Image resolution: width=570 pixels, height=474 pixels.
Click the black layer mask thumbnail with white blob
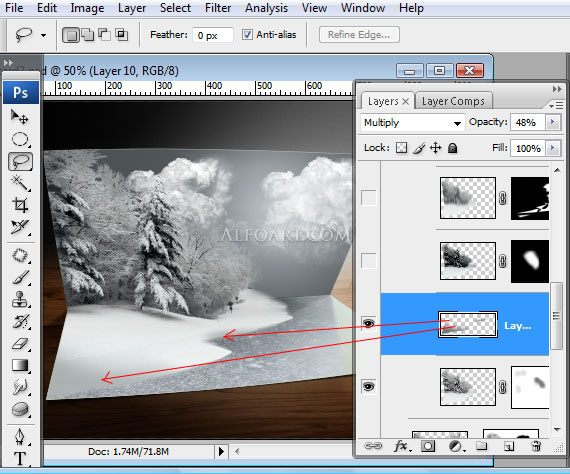[x=530, y=261]
